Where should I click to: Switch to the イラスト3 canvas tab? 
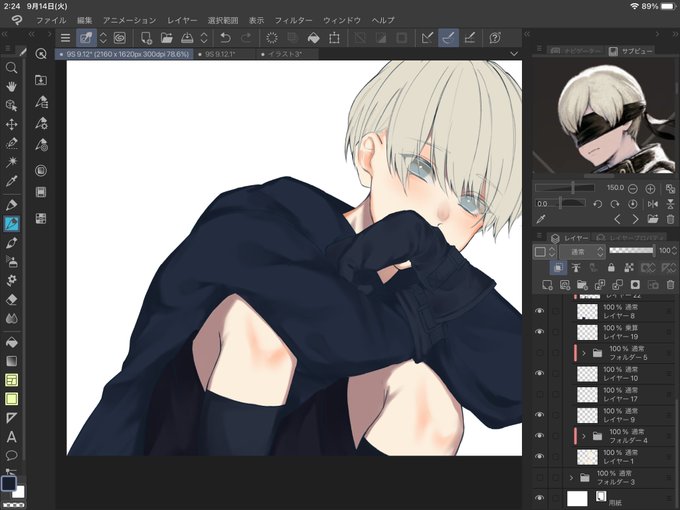(x=285, y=54)
